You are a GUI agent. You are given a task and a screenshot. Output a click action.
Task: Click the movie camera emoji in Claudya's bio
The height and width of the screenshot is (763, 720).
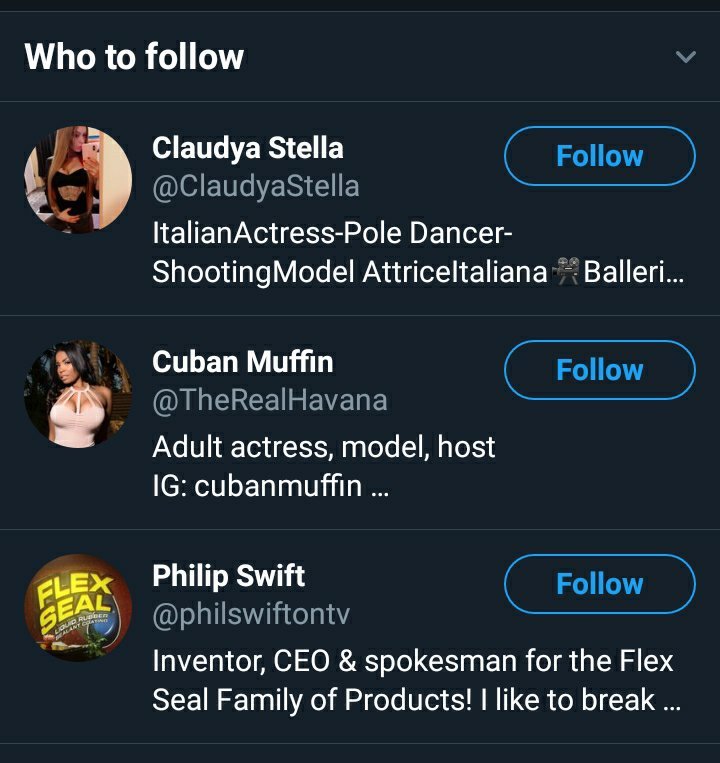567,272
